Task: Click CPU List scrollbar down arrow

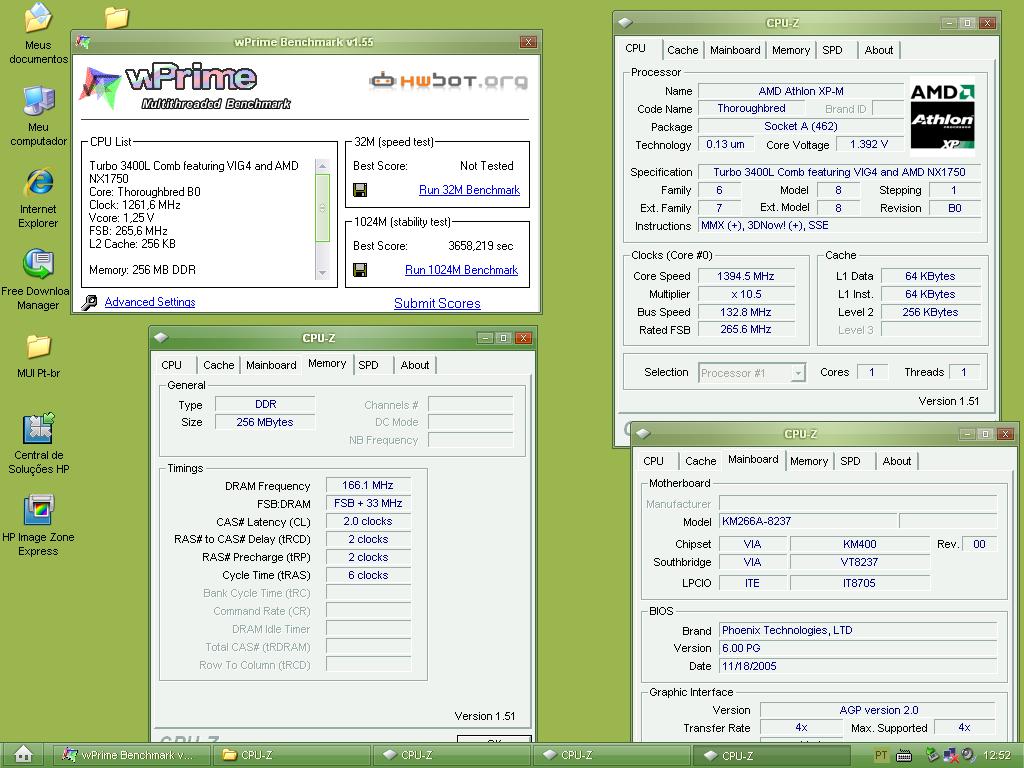Action: 323,272
